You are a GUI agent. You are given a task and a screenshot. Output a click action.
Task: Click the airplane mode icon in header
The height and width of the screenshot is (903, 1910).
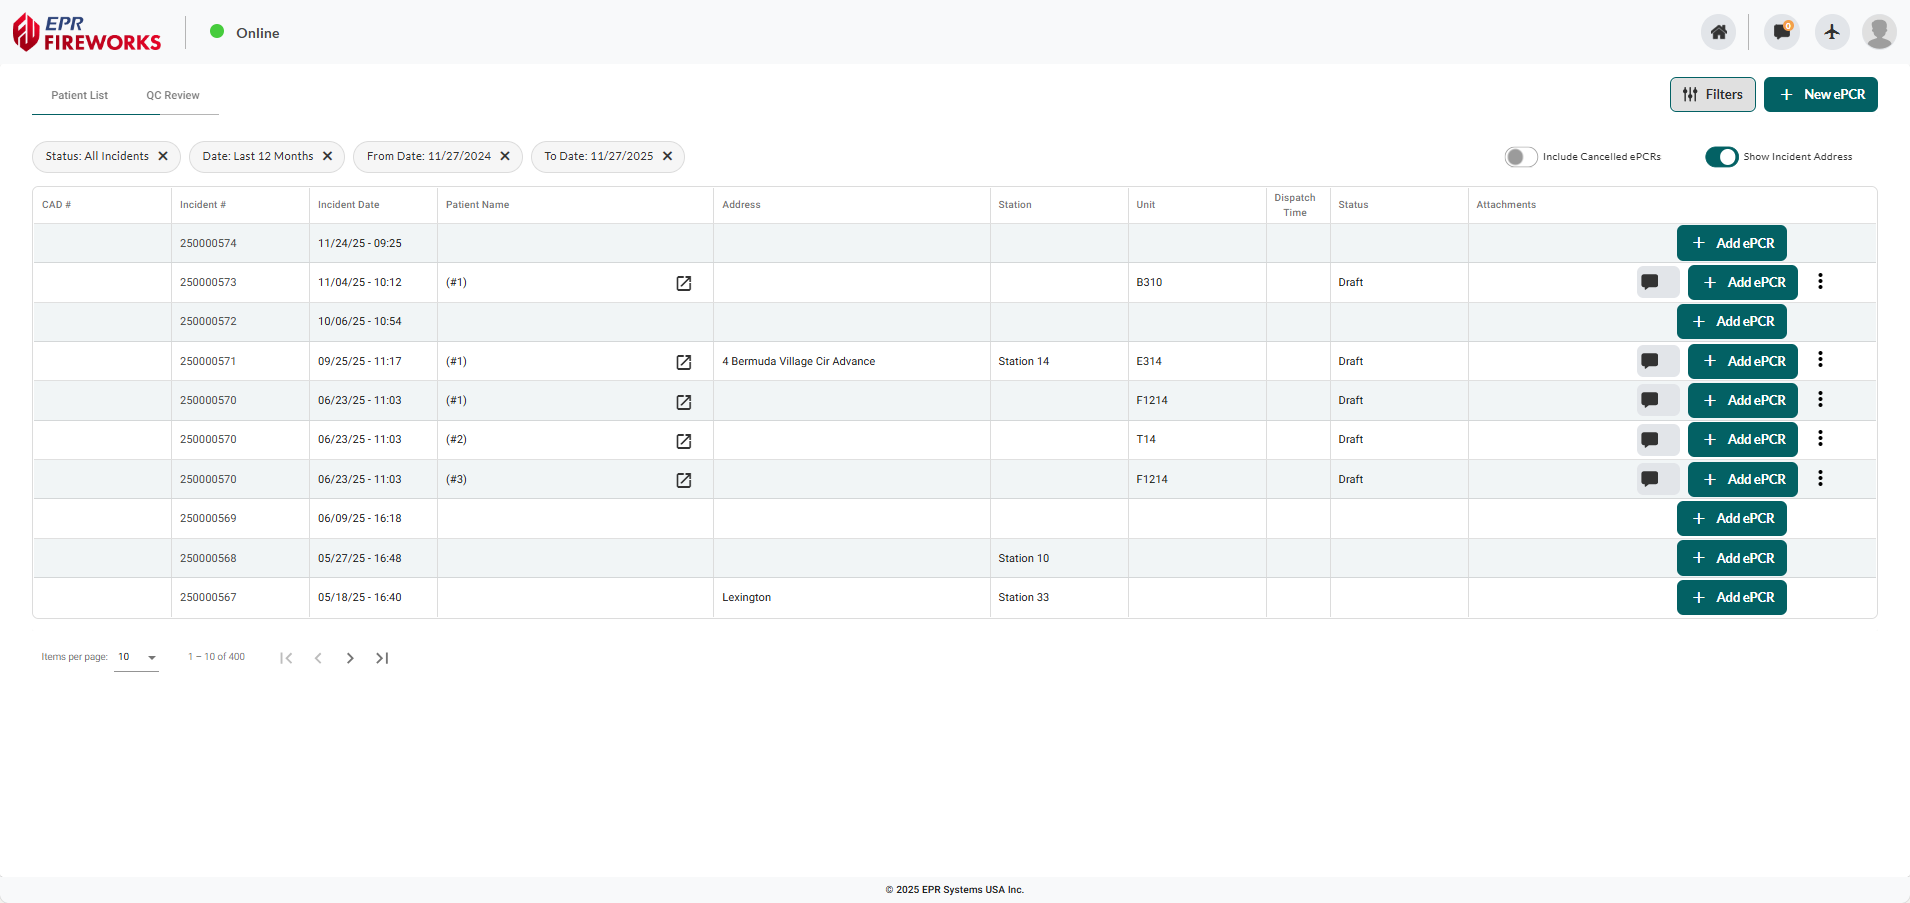1832,32
